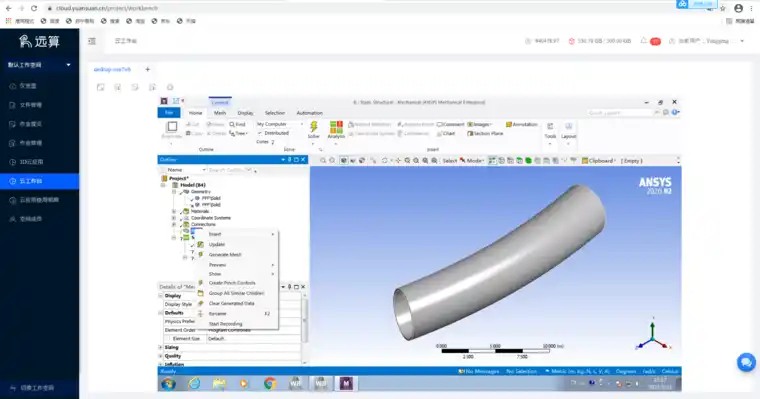This screenshot has width=760, height=399.
Task: Open the Mechanical 'M' taskbar icon
Action: point(346,383)
